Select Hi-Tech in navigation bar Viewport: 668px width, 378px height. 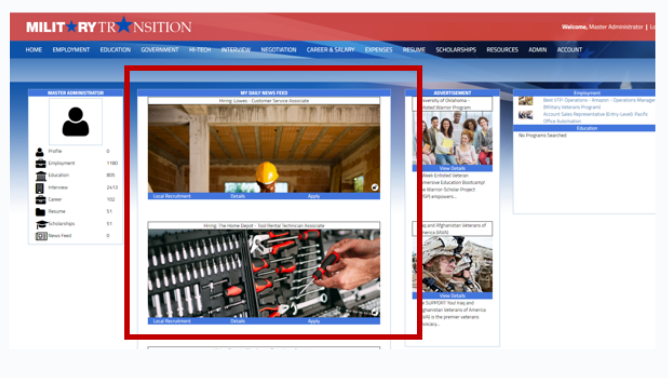200,50
